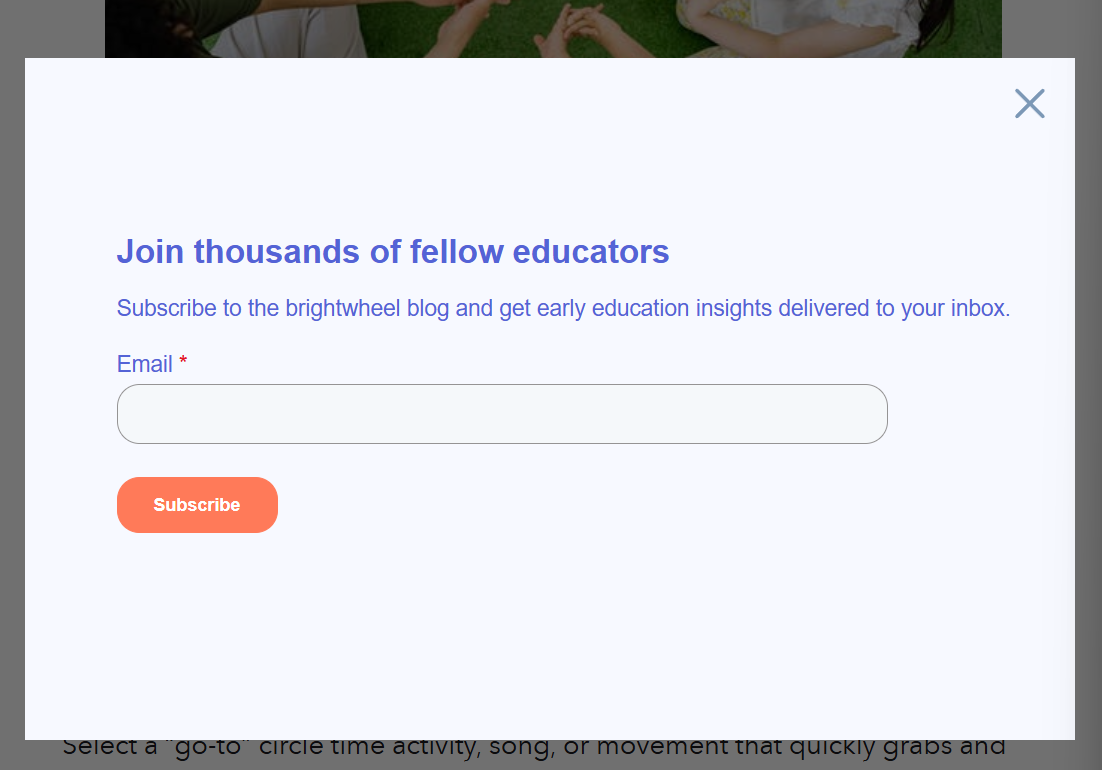Click the word "Join" in the heading

pyautogui.click(x=150, y=252)
